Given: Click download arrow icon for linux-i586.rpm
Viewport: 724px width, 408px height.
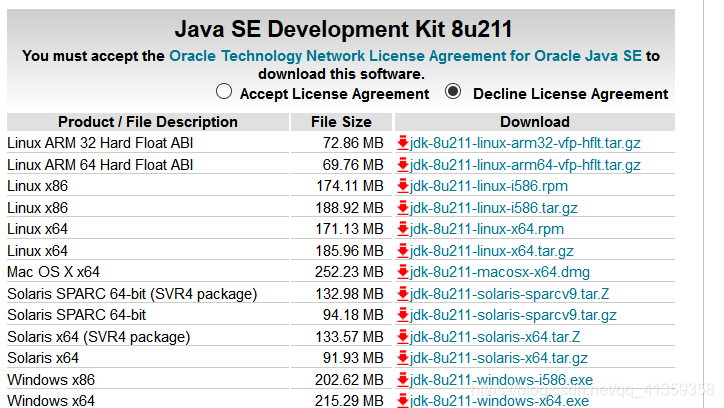Looking at the screenshot, I should 403,186.
